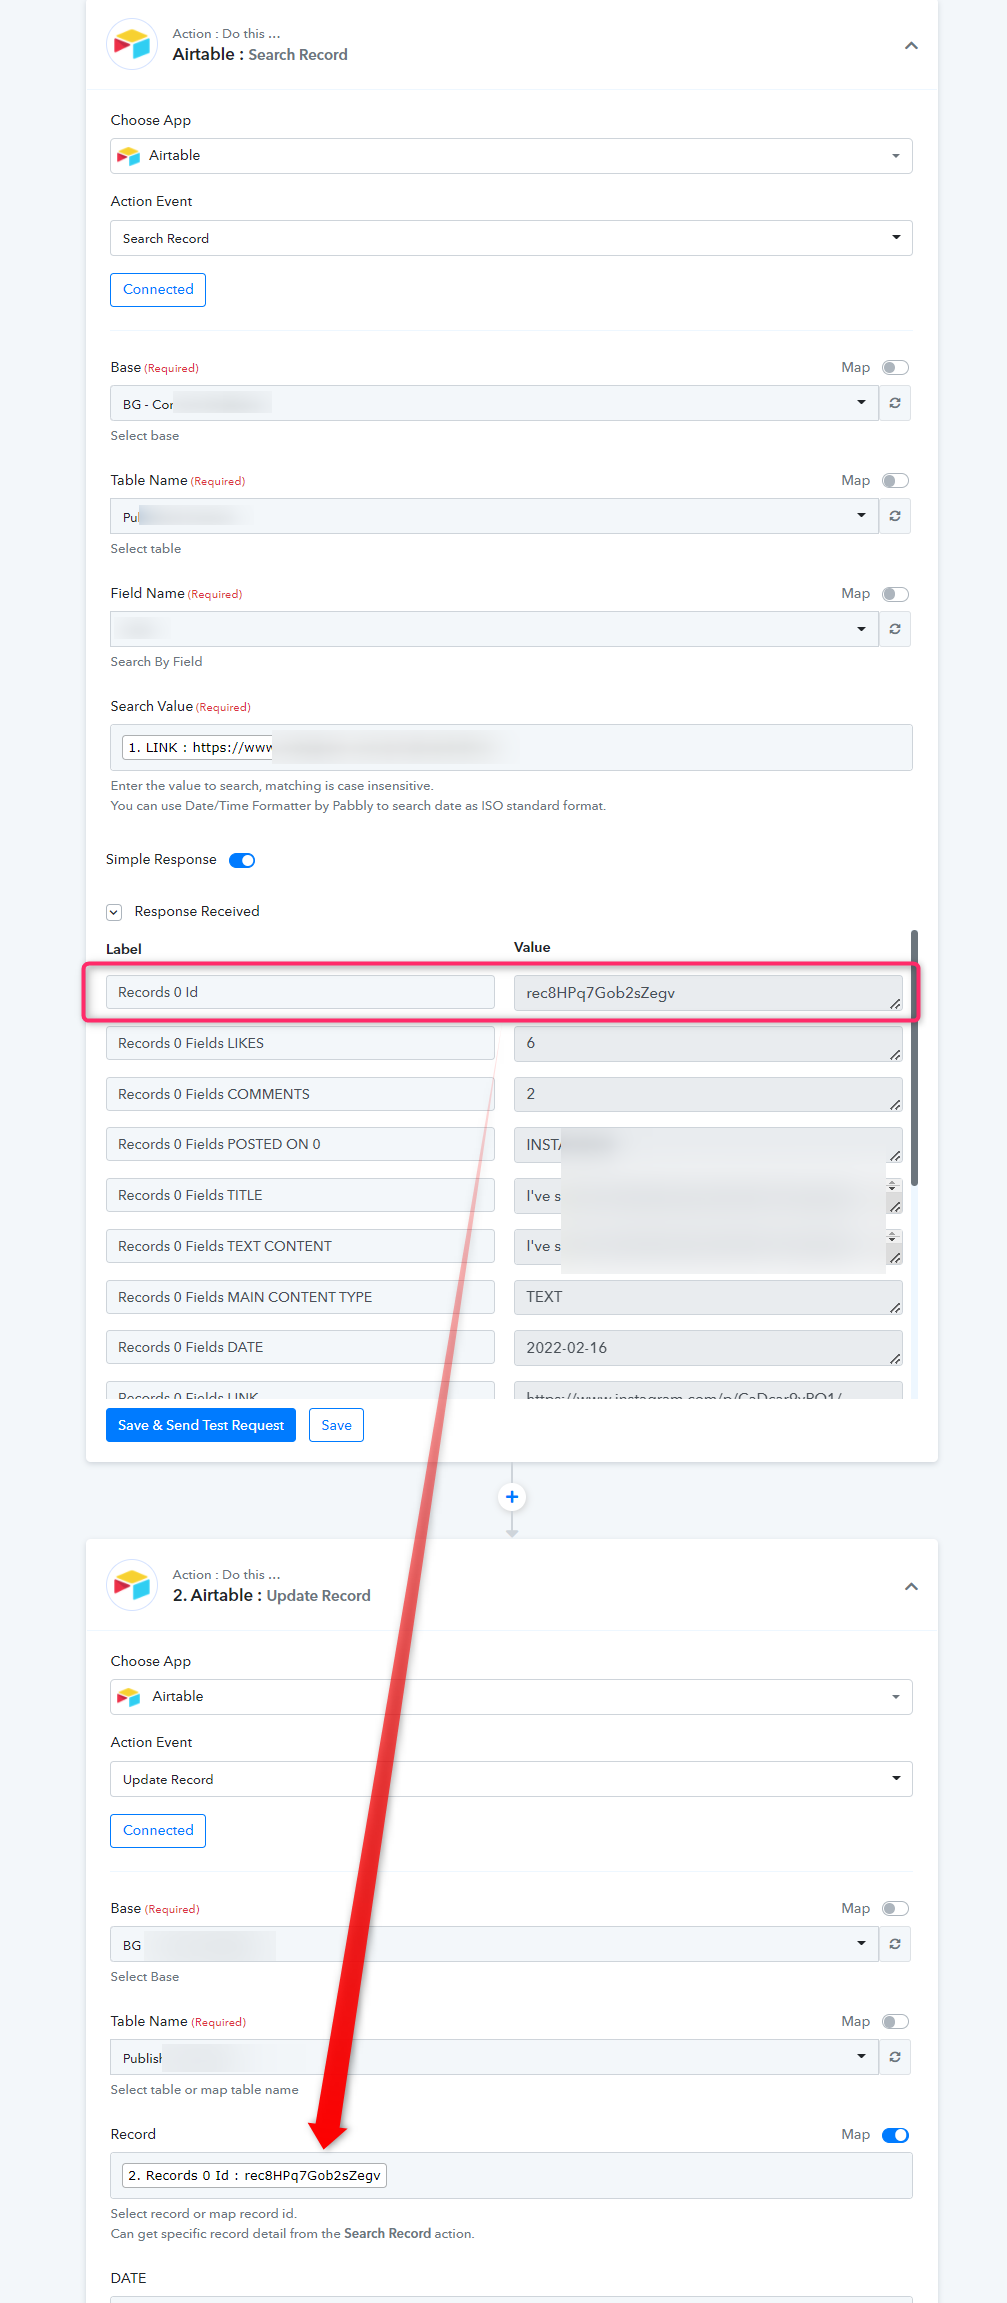Viewport: 1007px width, 2303px height.
Task: Click the Search Value input field
Action: [x=511, y=747]
